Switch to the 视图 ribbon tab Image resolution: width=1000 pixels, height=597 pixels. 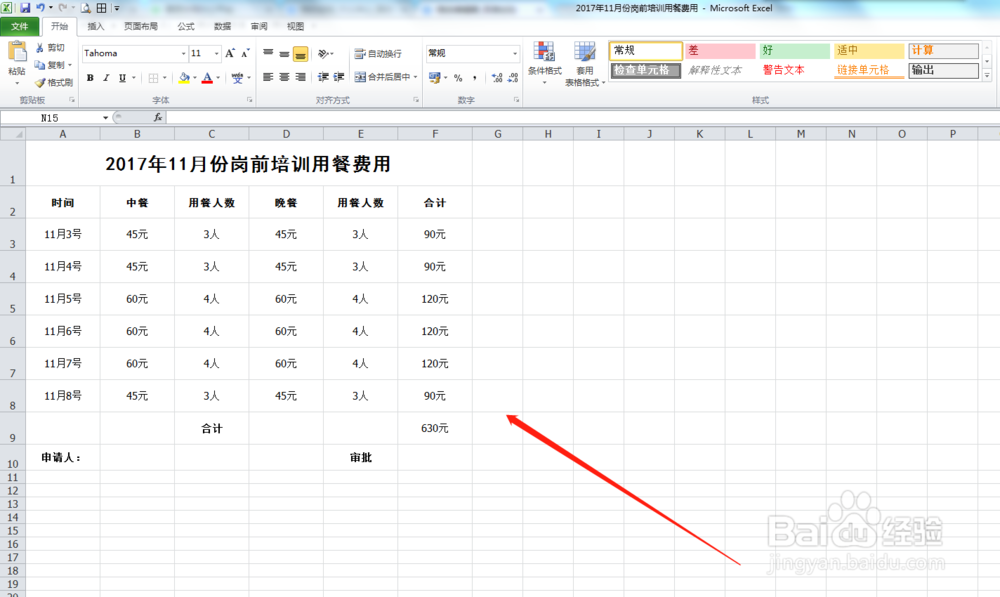pyautogui.click(x=295, y=27)
